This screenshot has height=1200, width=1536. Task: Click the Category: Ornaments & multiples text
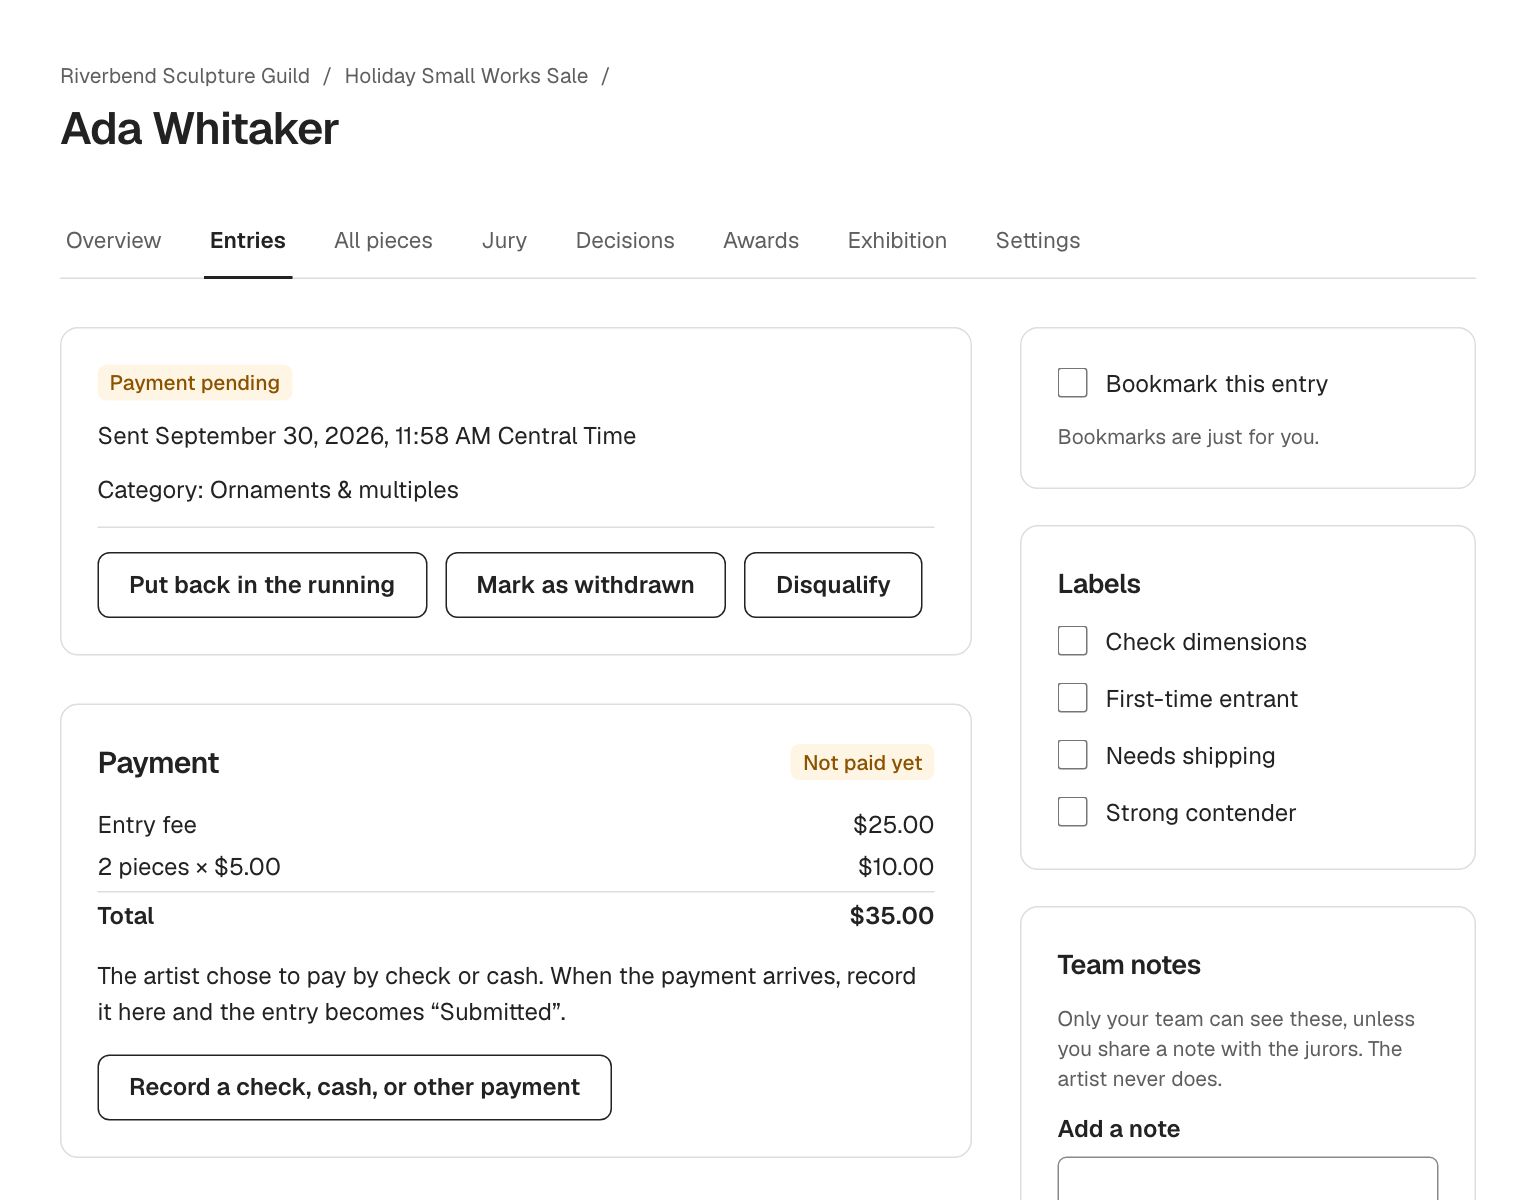[278, 490]
